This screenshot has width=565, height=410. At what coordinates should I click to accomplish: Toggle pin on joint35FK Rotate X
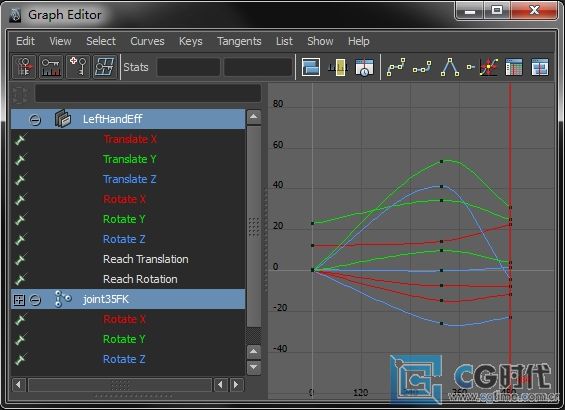click(x=20, y=319)
